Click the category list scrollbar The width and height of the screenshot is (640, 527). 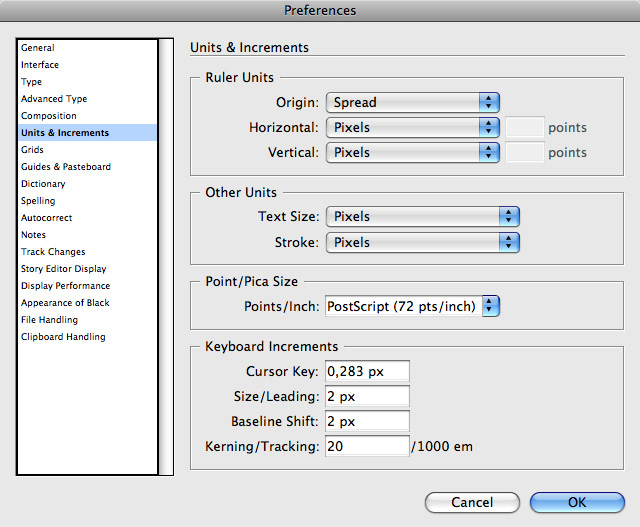pos(166,257)
